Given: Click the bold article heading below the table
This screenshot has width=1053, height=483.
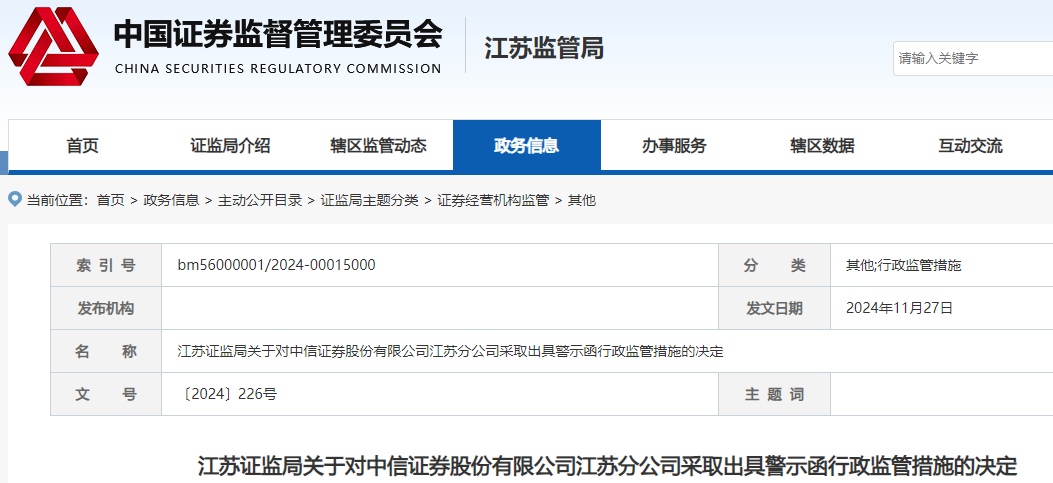Looking at the screenshot, I should 608,465.
